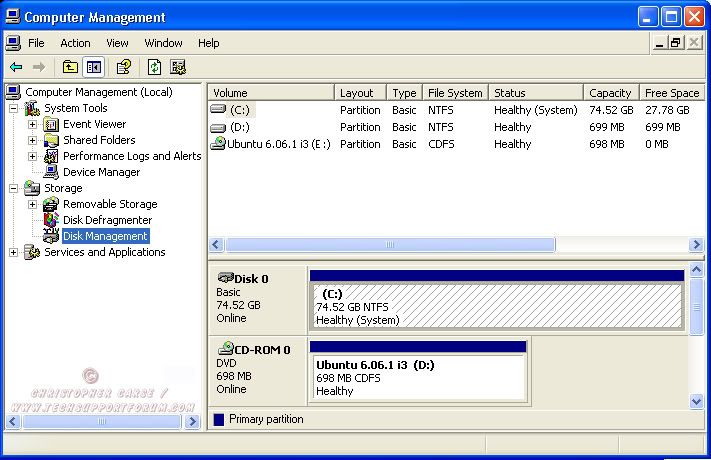
Task: Expand the Removable Storage node
Action: [x=32, y=204]
